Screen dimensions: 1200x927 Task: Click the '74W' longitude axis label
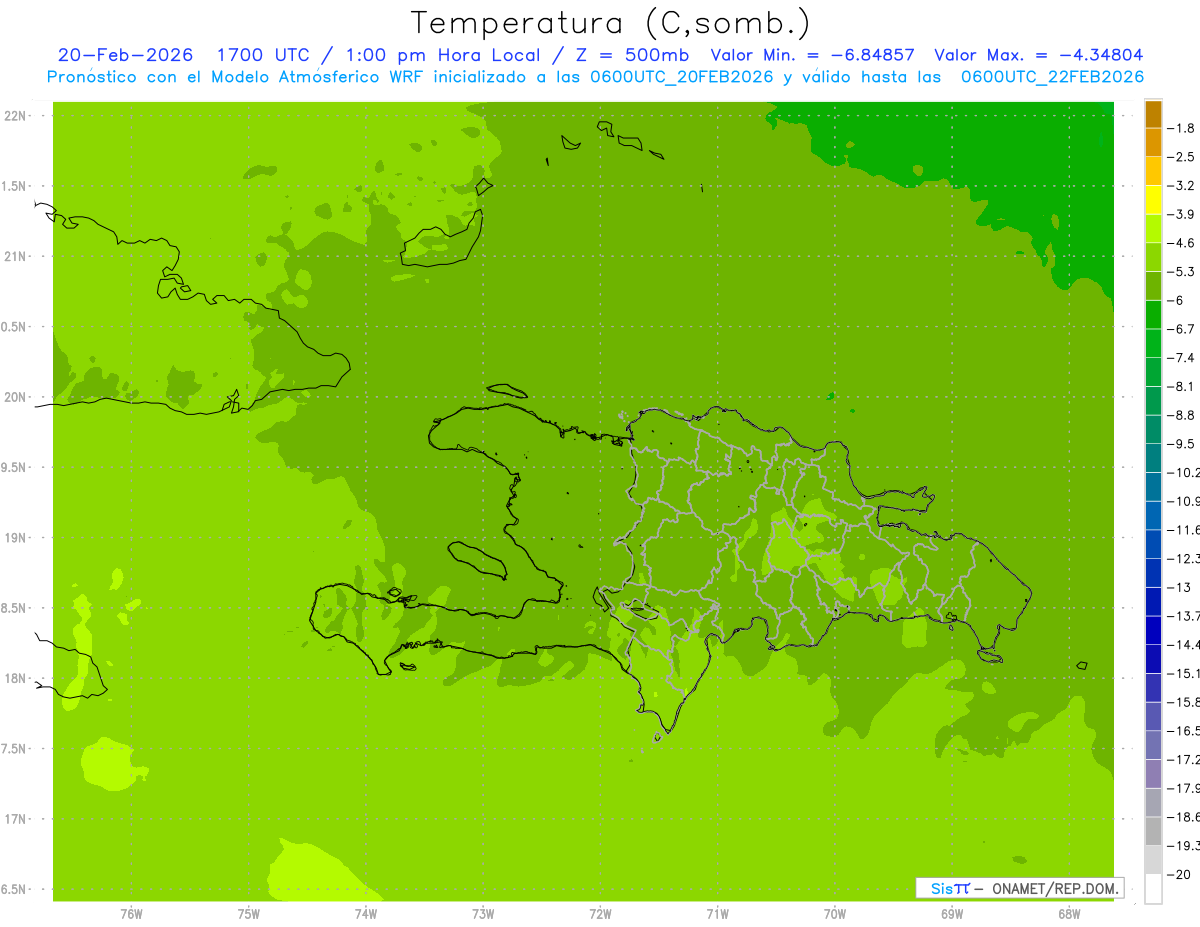pyautogui.click(x=366, y=912)
